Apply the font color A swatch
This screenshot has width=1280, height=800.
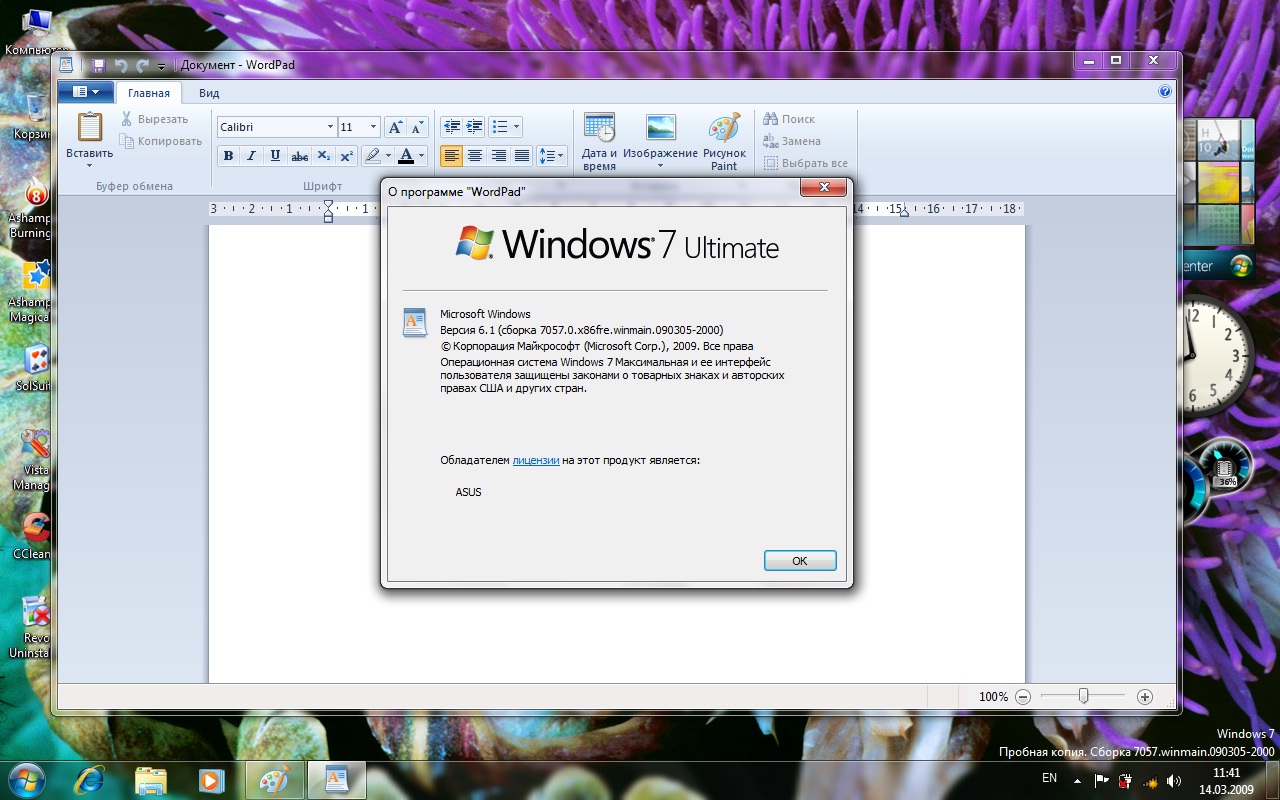click(406, 155)
